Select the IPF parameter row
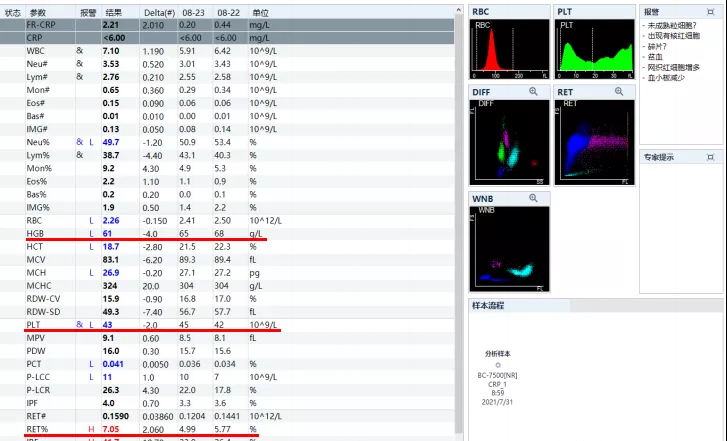Viewport: 727px width, 441px height. click(x=227, y=403)
